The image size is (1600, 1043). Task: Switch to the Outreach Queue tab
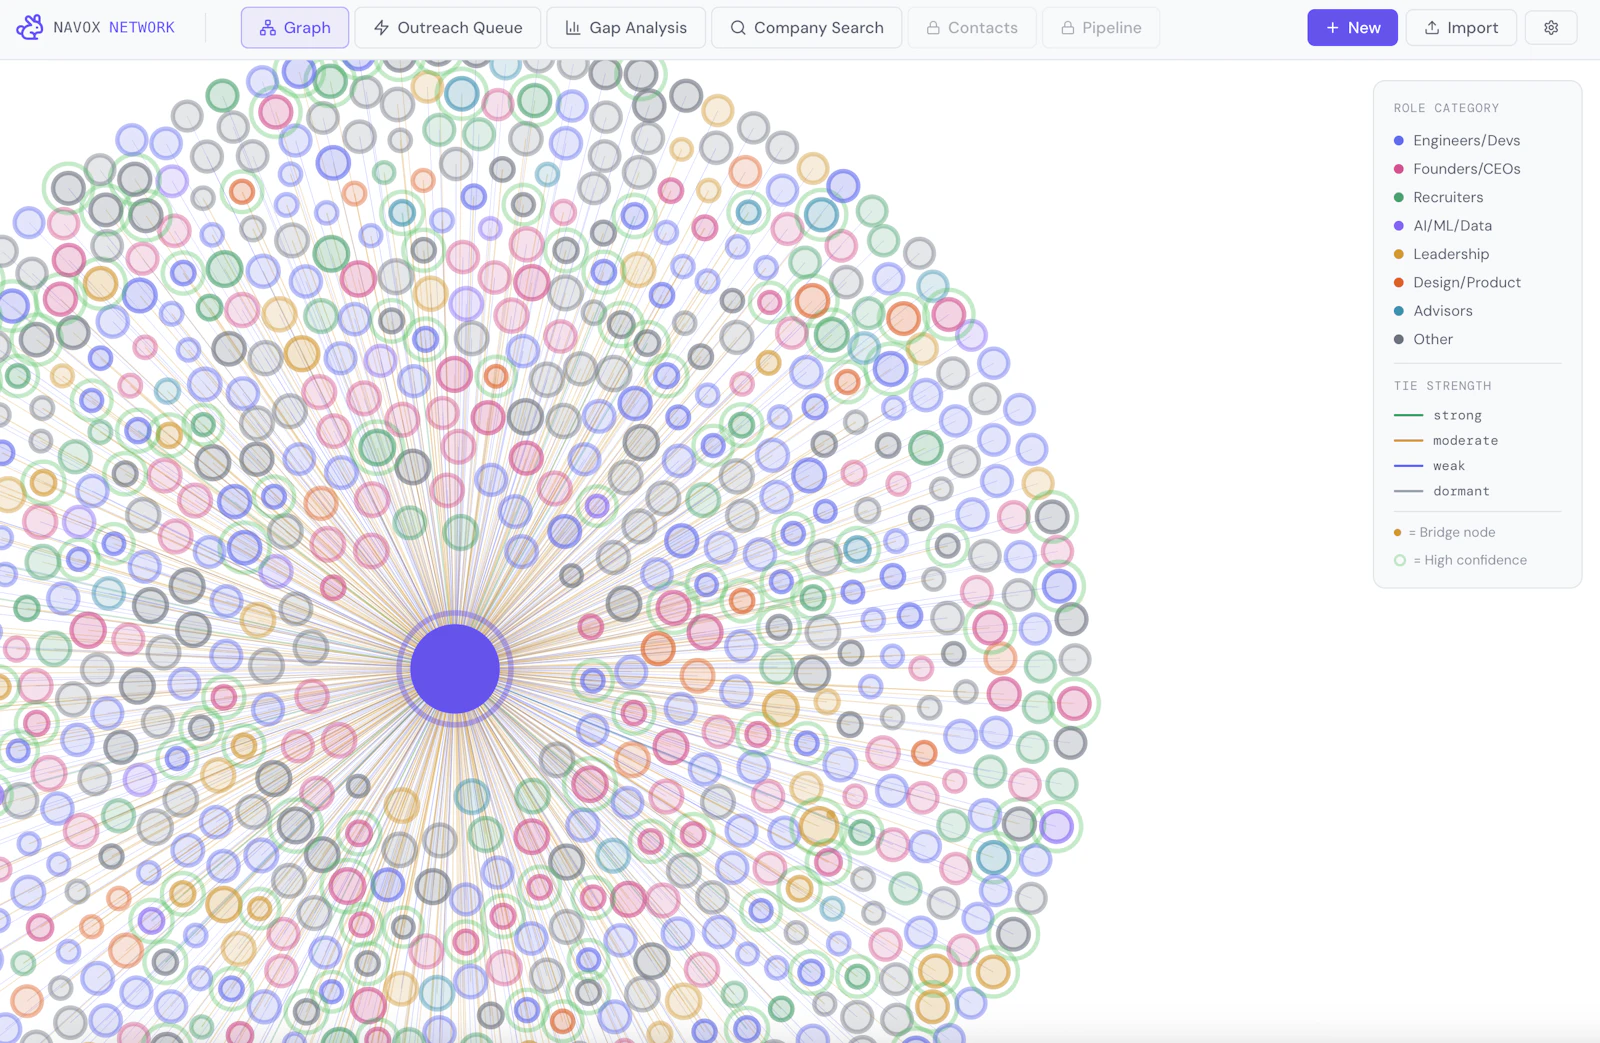click(448, 28)
